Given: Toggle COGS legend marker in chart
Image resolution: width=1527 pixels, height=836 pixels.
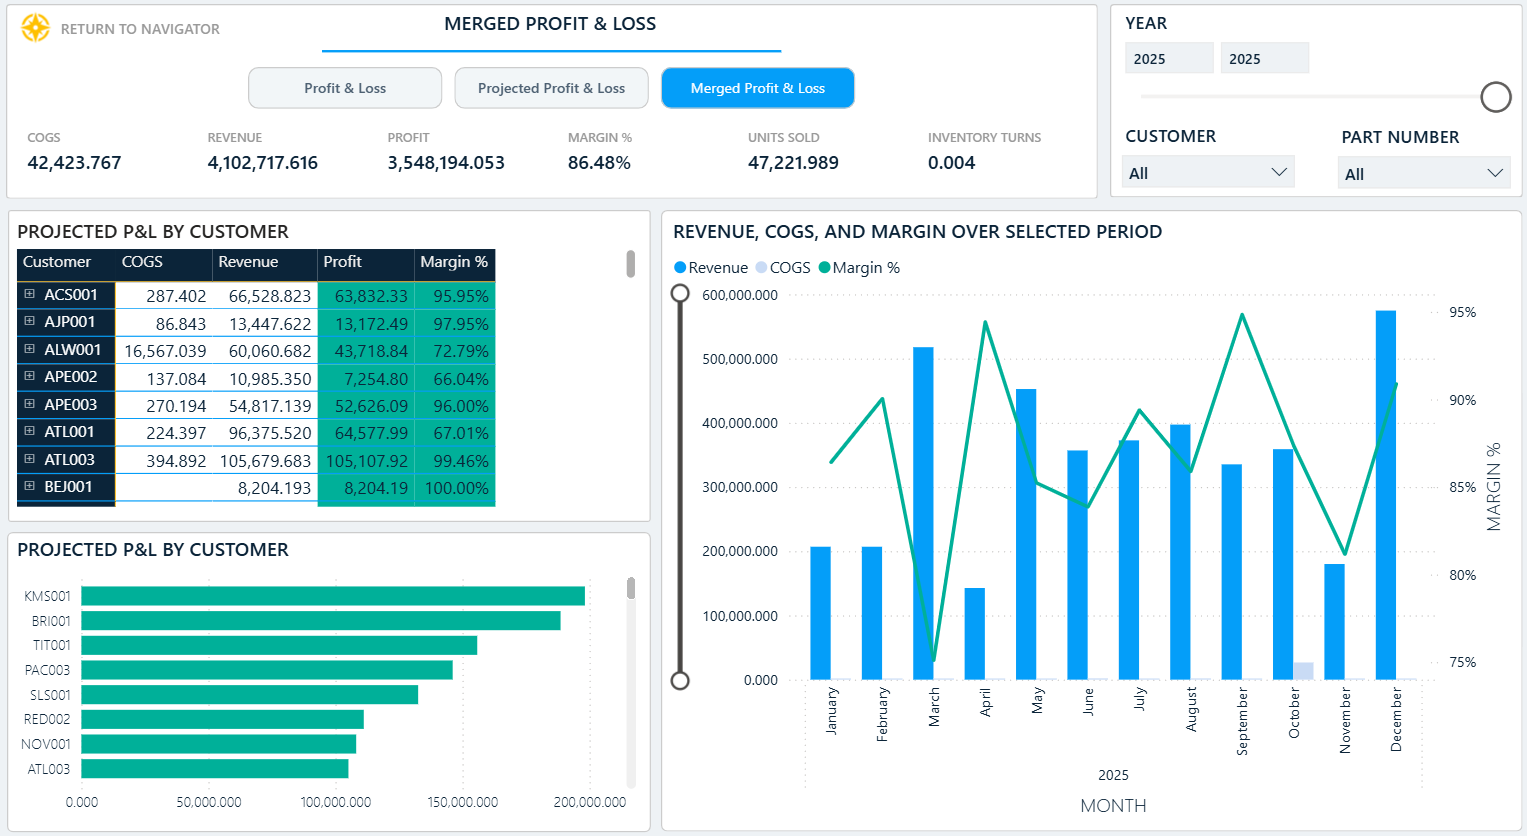Looking at the screenshot, I should pos(761,268).
